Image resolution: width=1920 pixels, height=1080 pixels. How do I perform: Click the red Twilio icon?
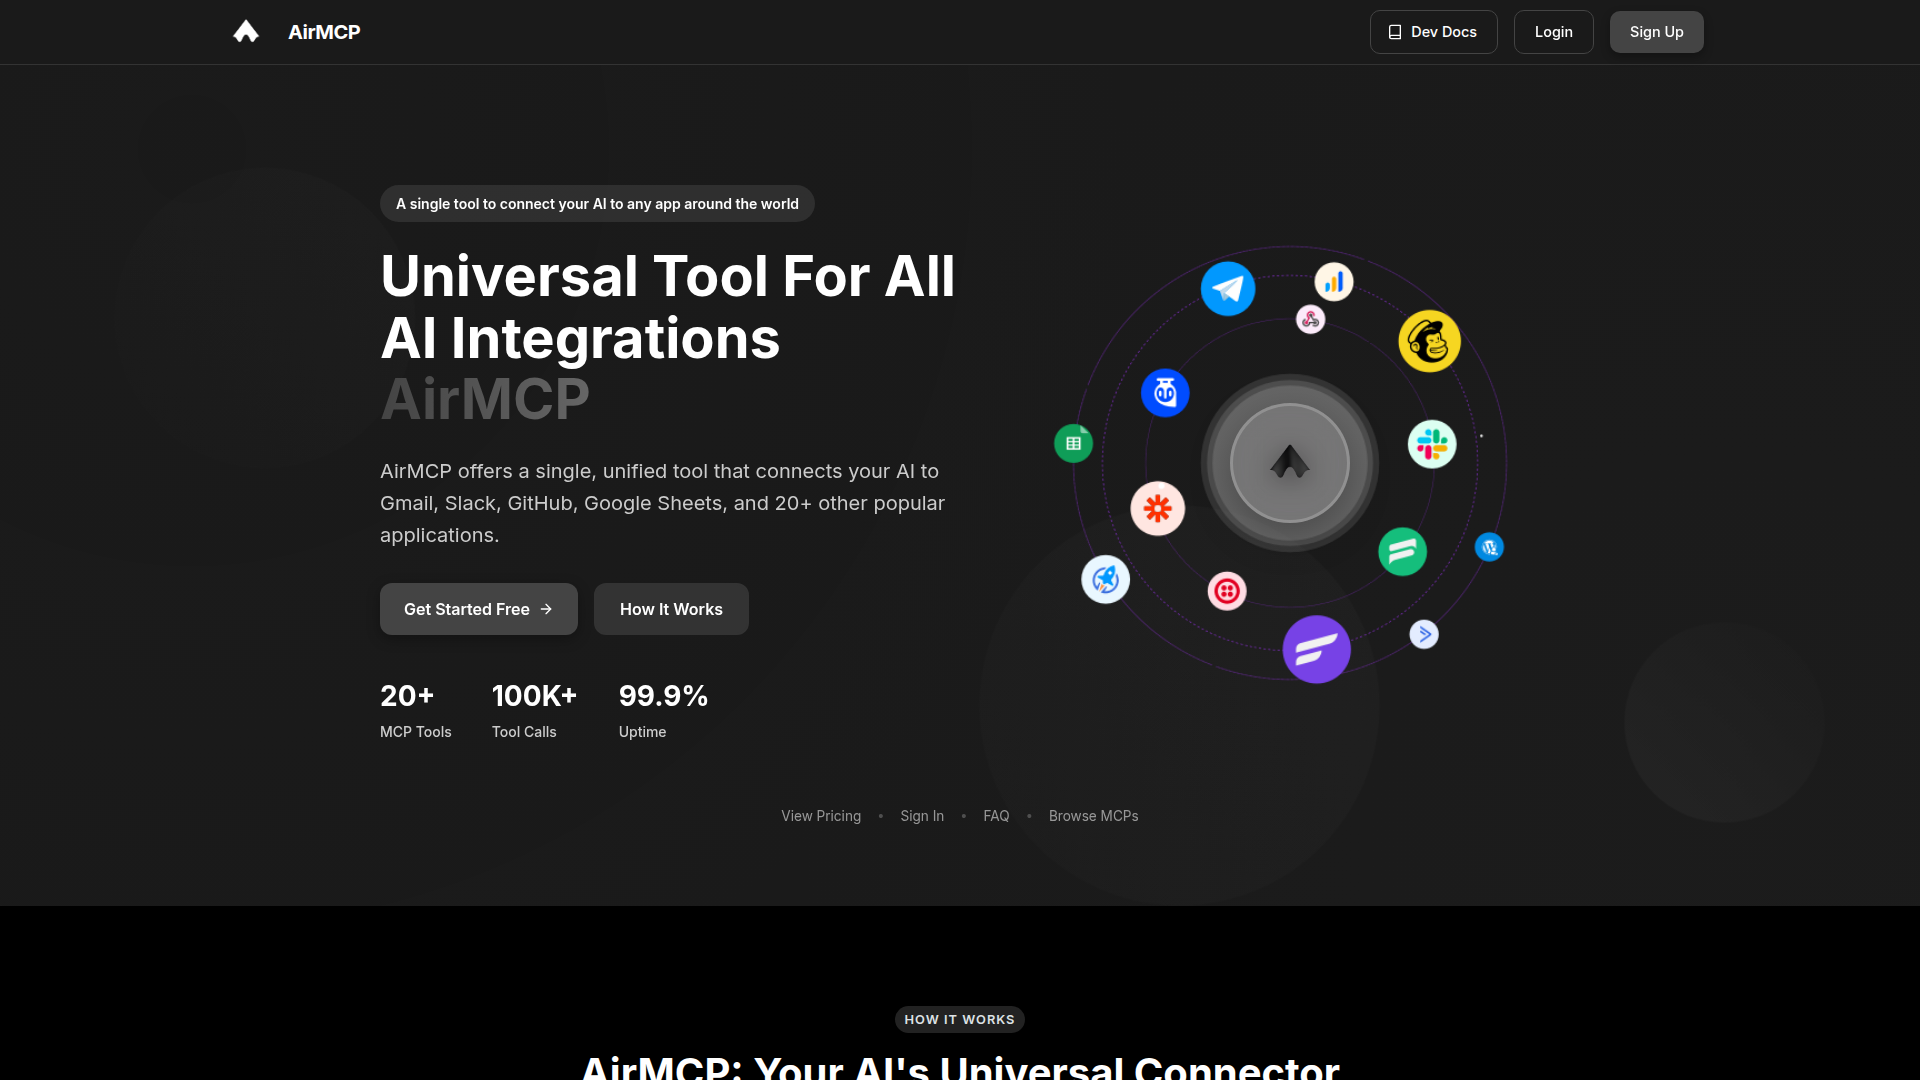point(1227,591)
